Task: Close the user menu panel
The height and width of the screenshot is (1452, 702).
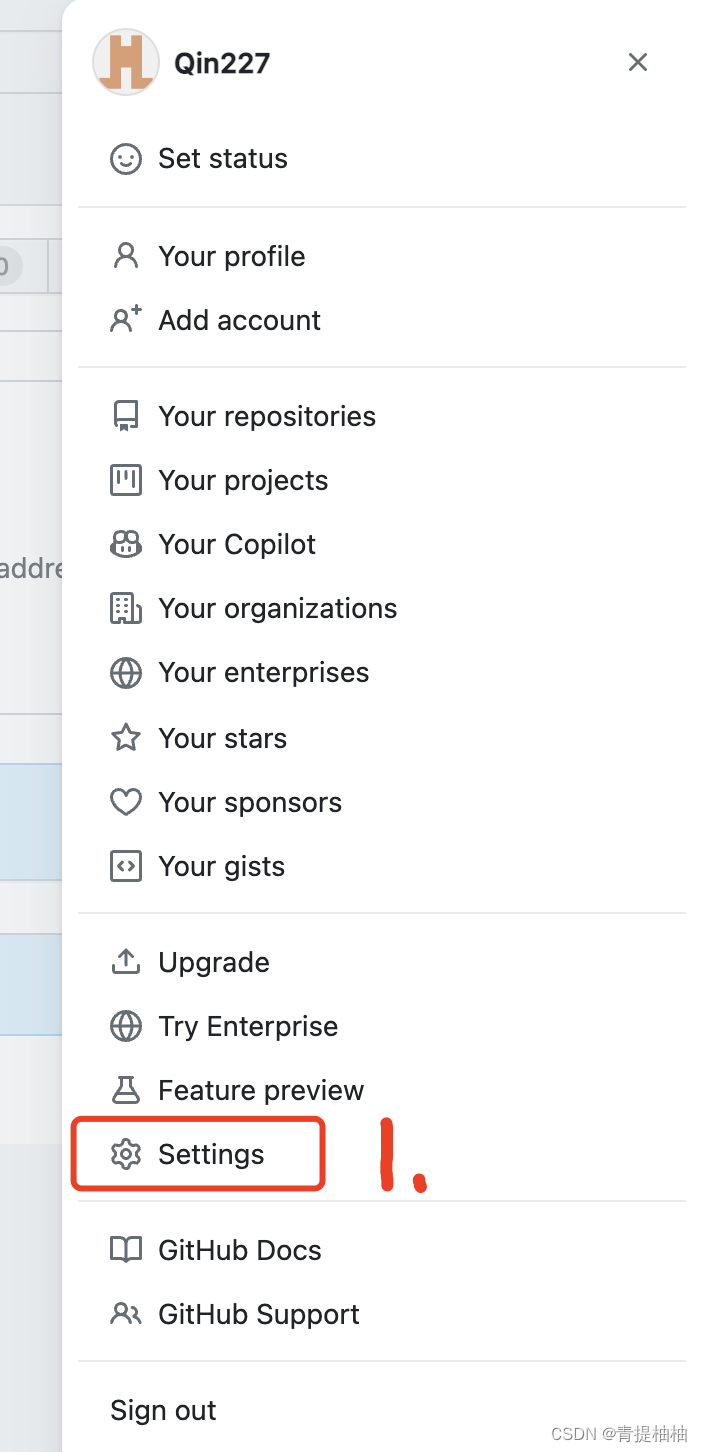Action: coord(638,62)
